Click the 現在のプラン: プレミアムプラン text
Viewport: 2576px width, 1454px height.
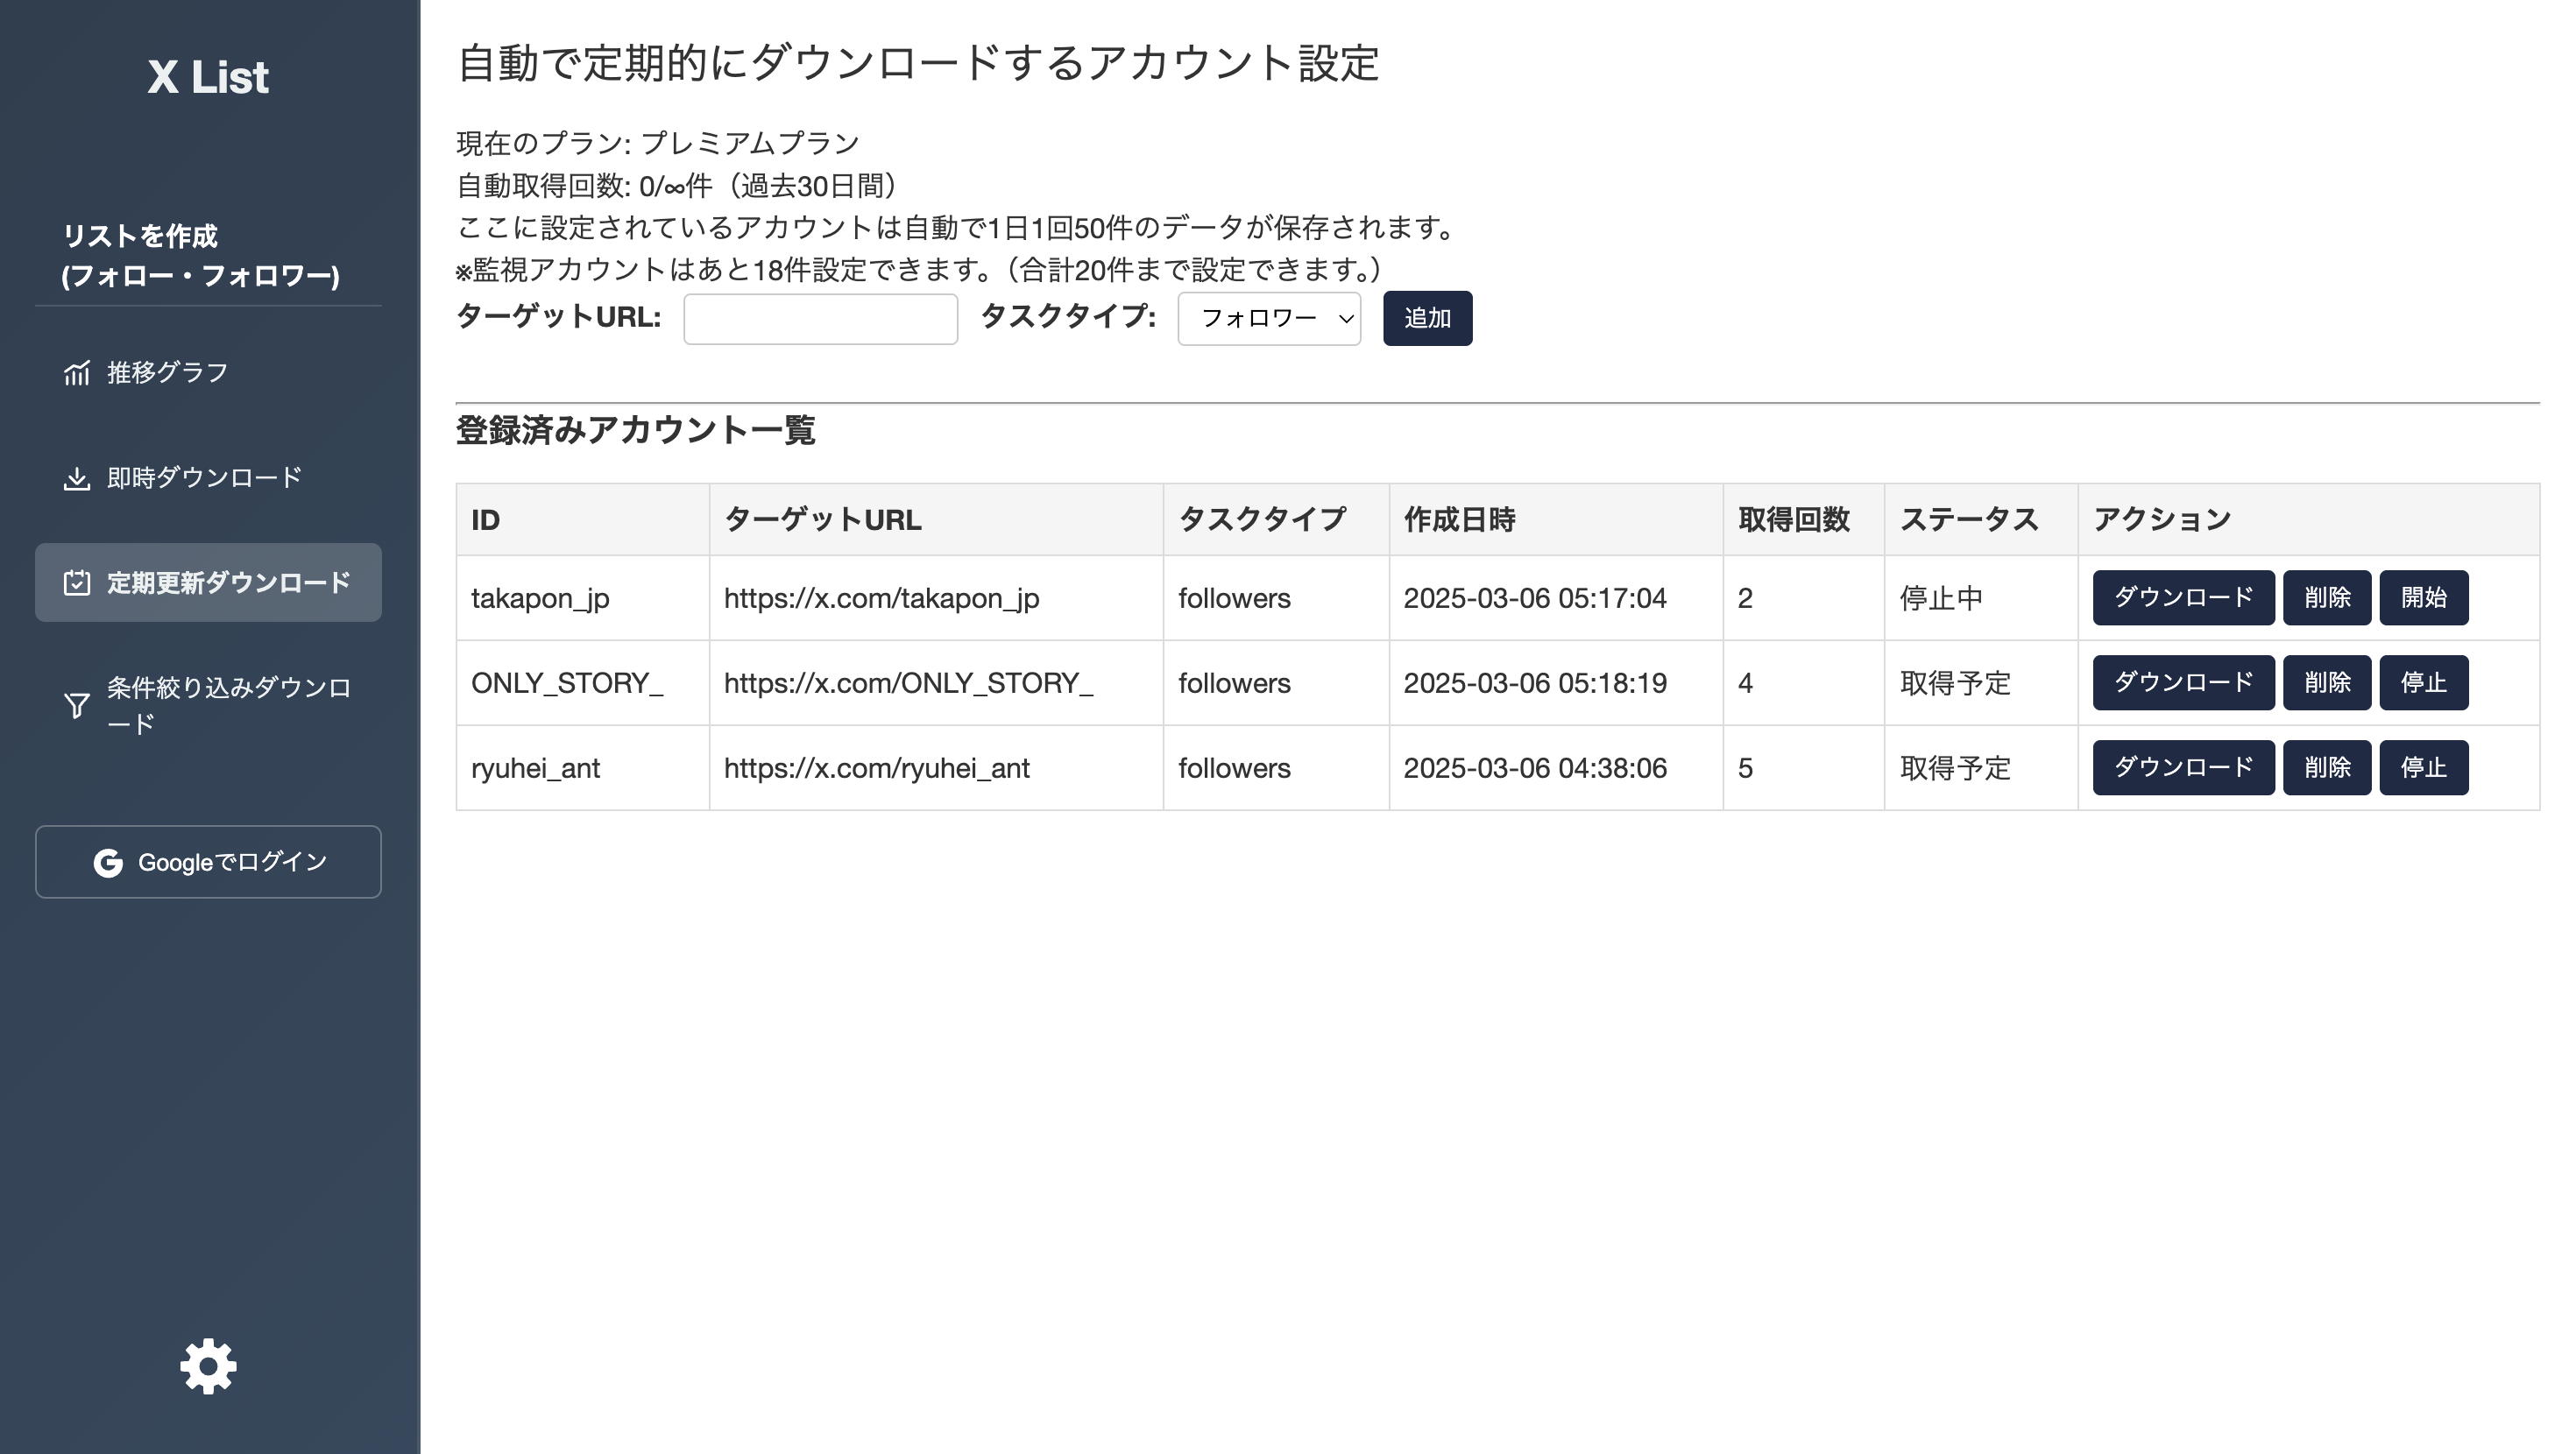658,144
